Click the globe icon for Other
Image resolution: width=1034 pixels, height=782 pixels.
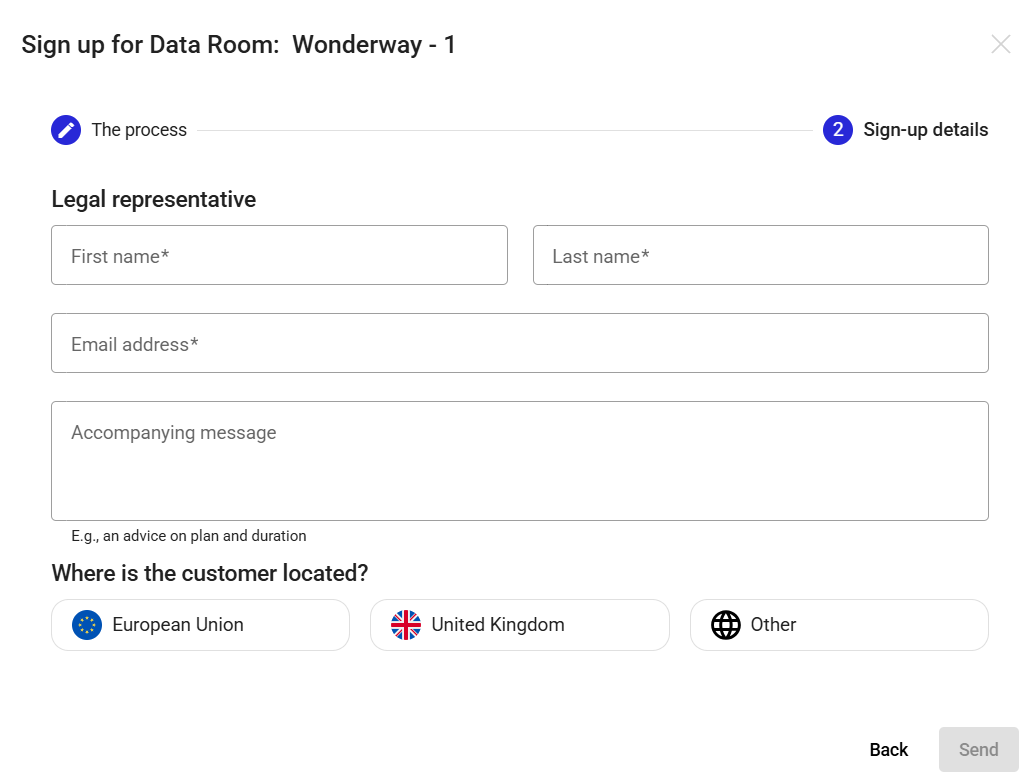[725, 625]
